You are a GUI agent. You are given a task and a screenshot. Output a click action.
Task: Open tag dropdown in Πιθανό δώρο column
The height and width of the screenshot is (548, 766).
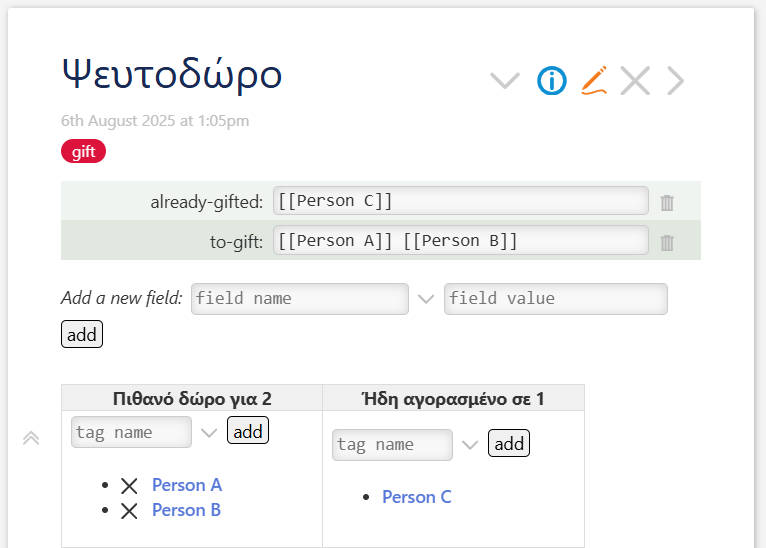click(209, 433)
